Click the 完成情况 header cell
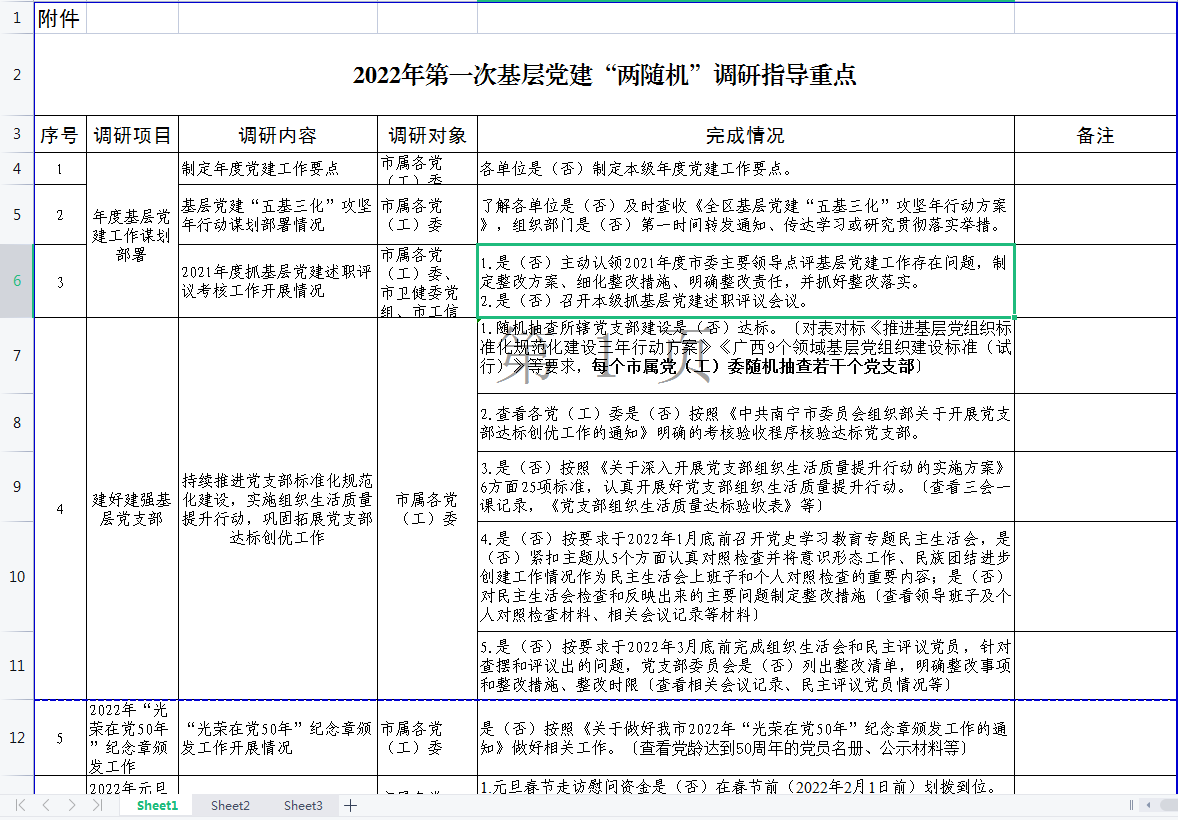 click(x=745, y=135)
